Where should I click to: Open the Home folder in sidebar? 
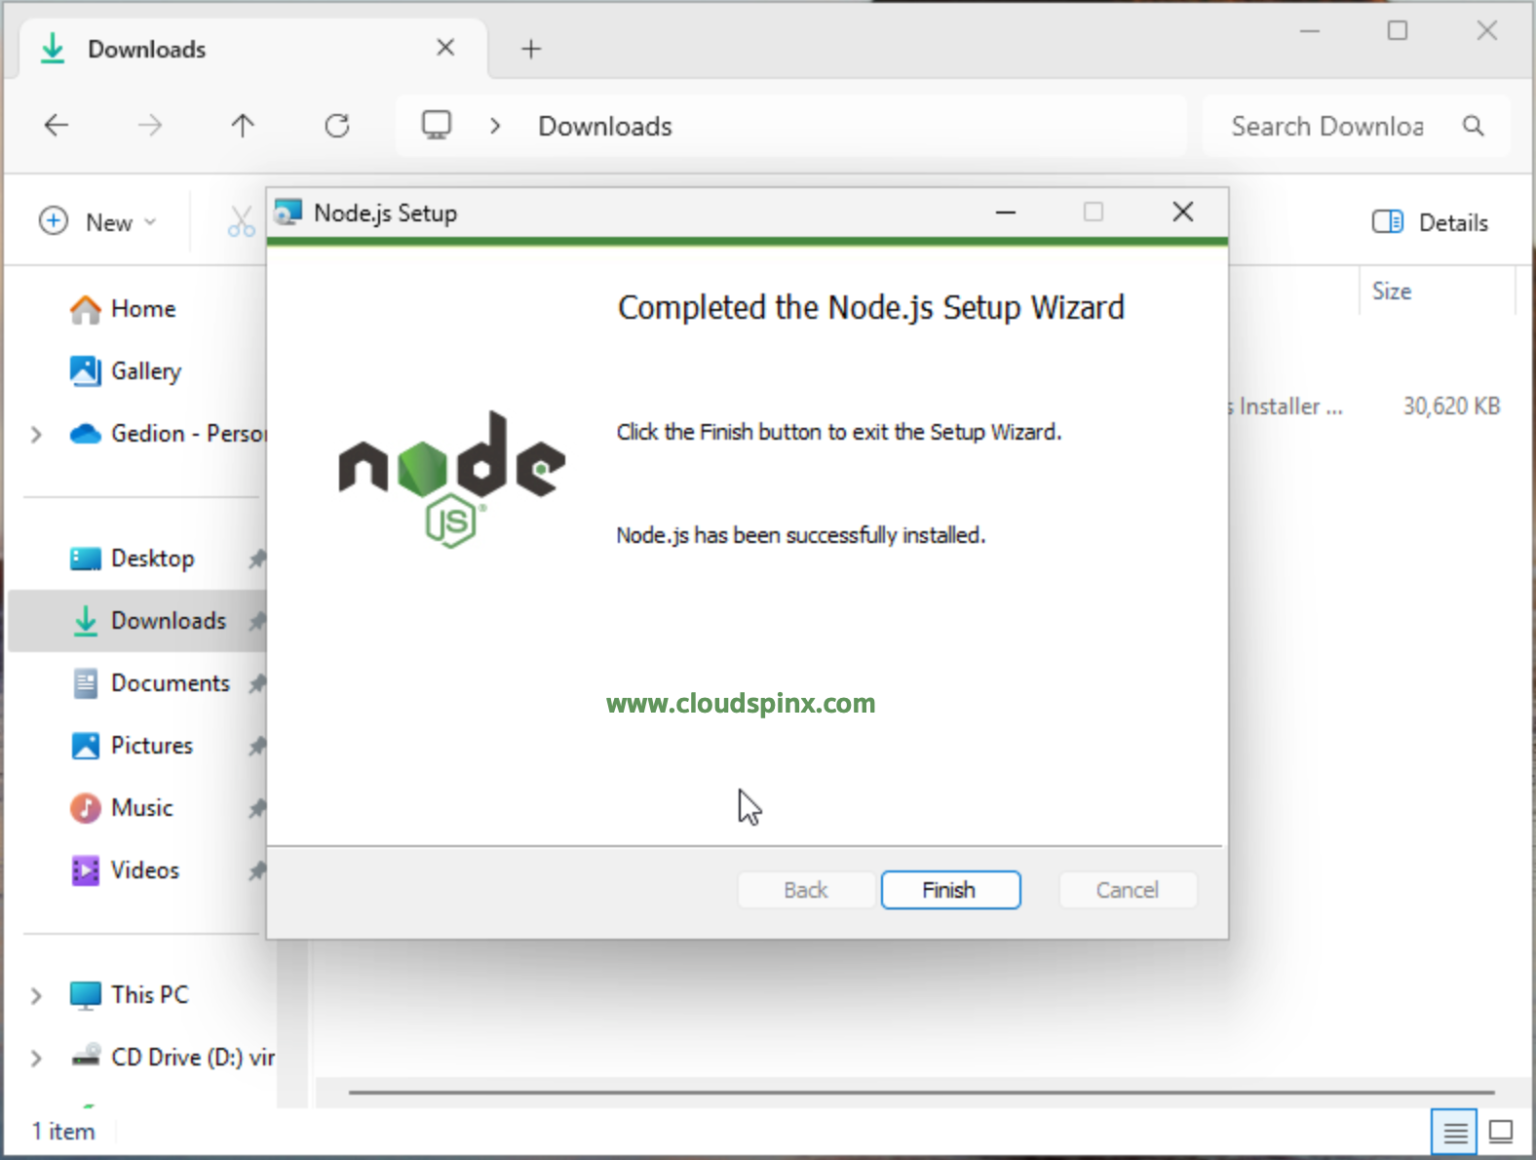(x=142, y=309)
